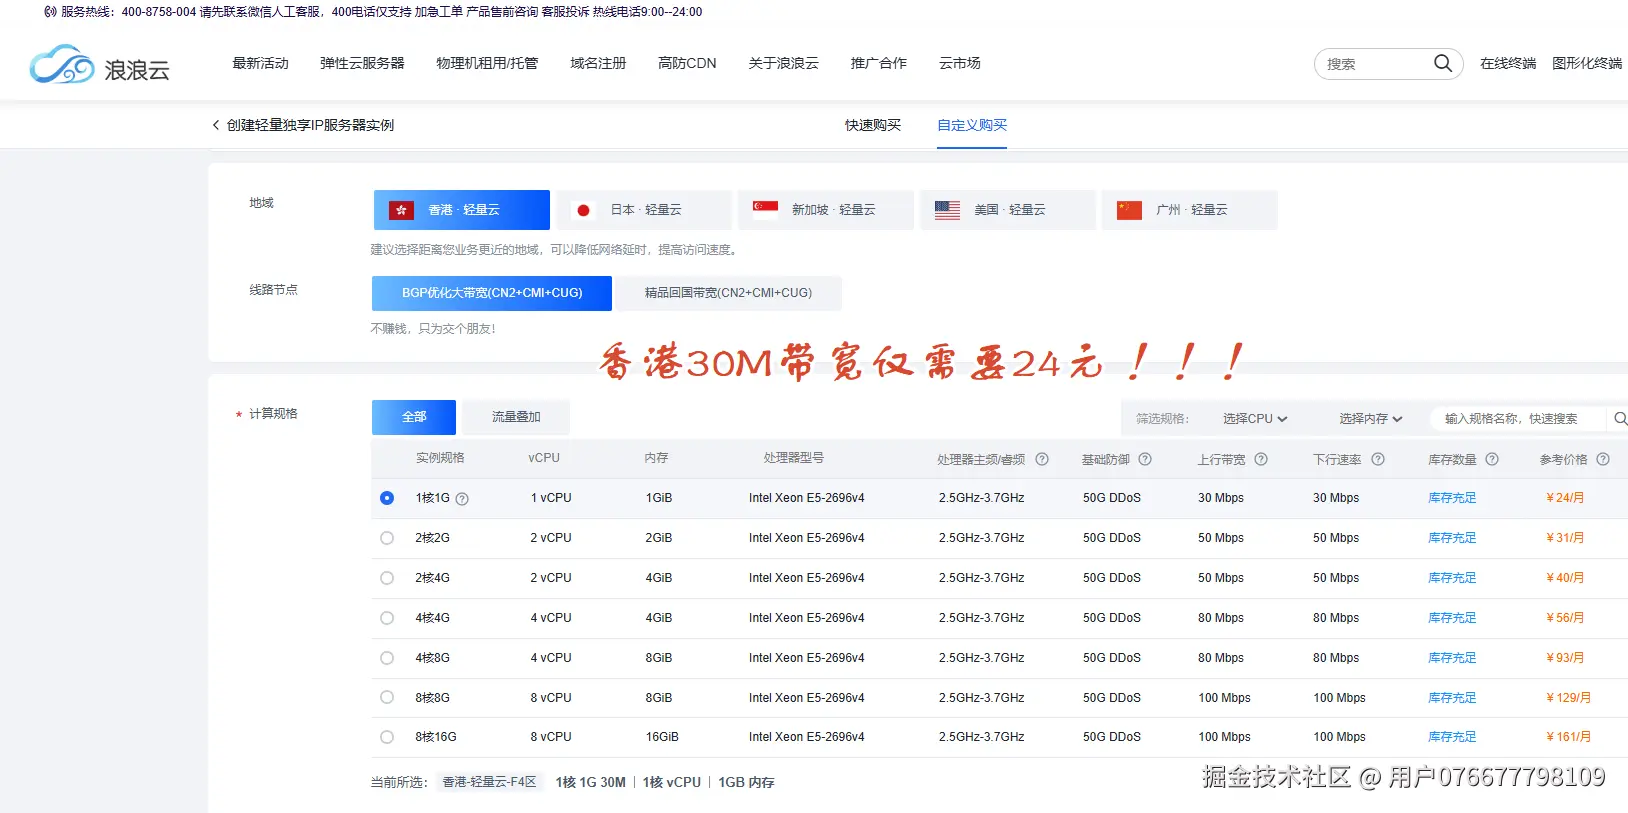Open the 在线终端 link

pyautogui.click(x=1508, y=63)
